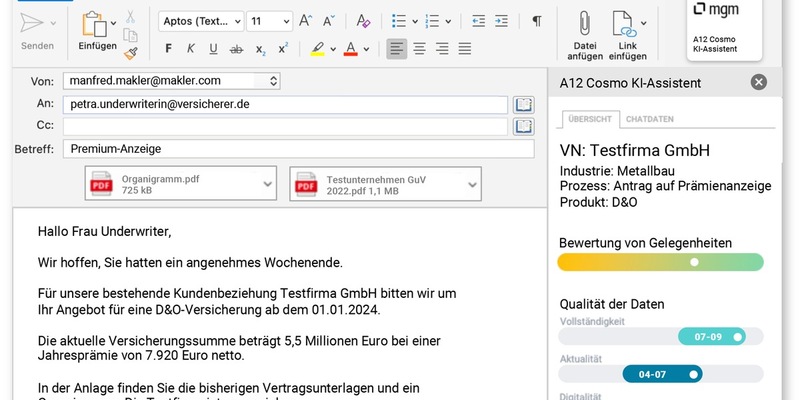The height and width of the screenshot is (400, 800).
Task: Increase indent with indent icon
Action: (501, 21)
